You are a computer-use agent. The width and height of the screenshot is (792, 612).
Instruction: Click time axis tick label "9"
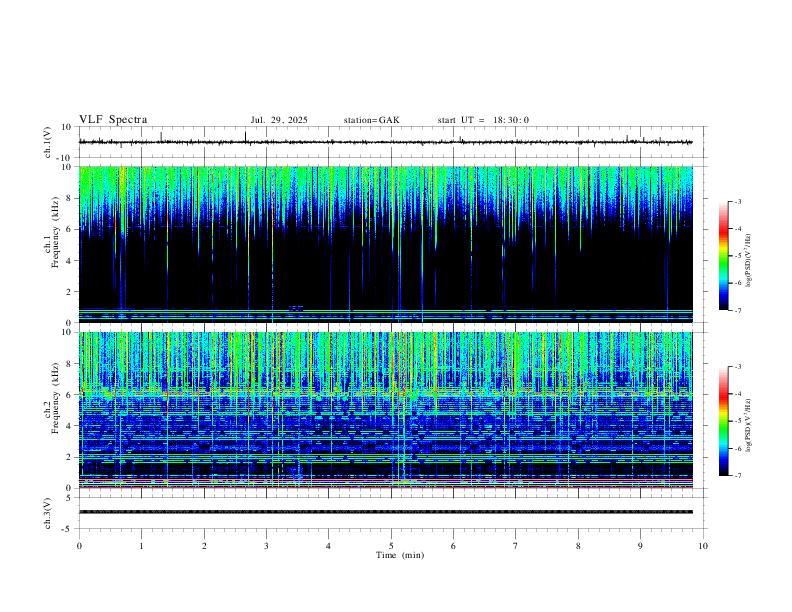pos(640,546)
